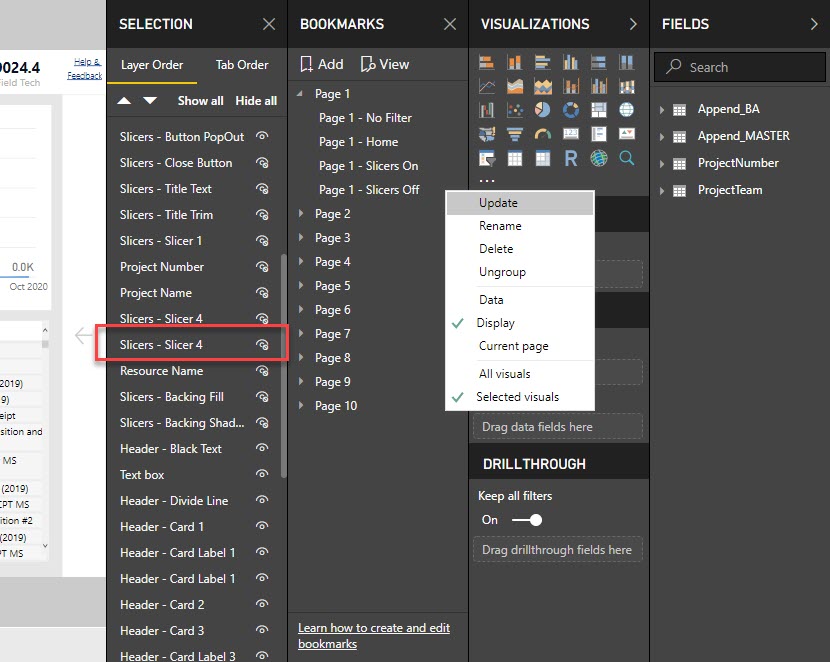Insert a Matrix visual
Image resolution: width=830 pixels, height=662 pixels.
tap(543, 158)
